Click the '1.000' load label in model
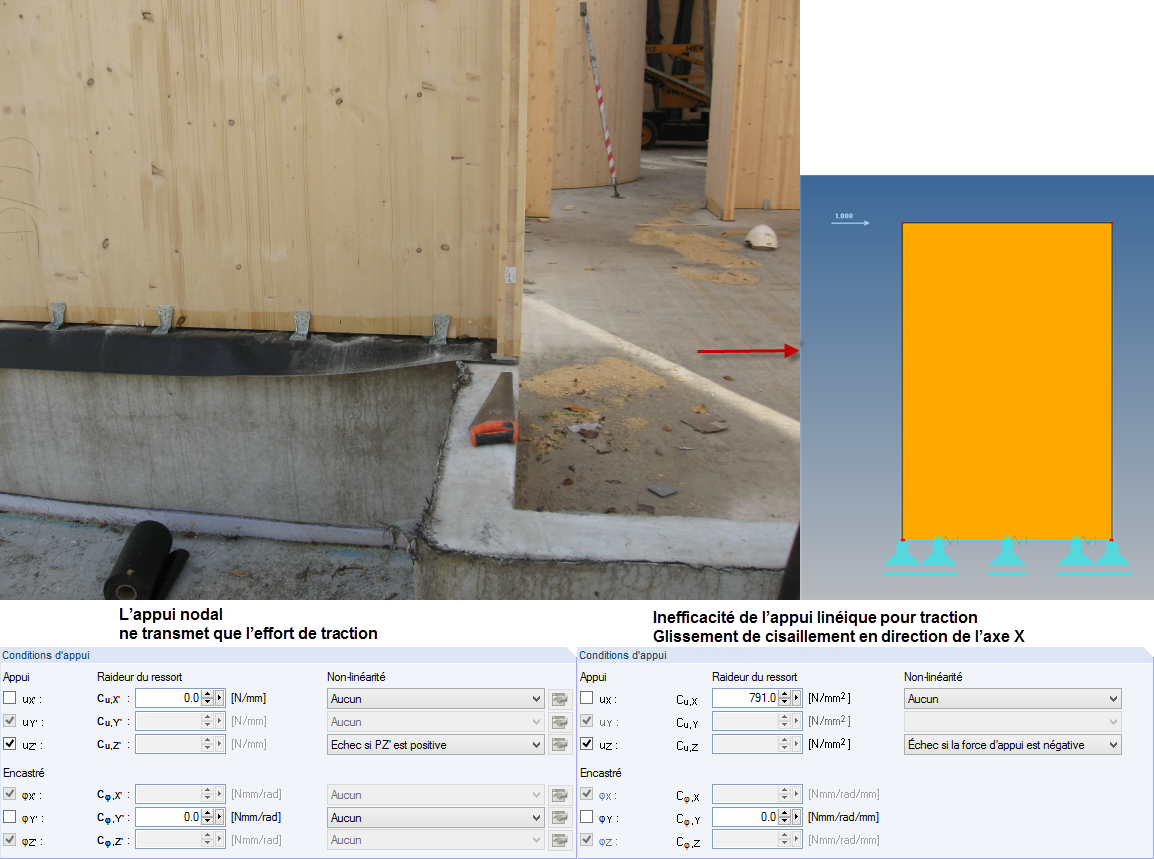 843,216
